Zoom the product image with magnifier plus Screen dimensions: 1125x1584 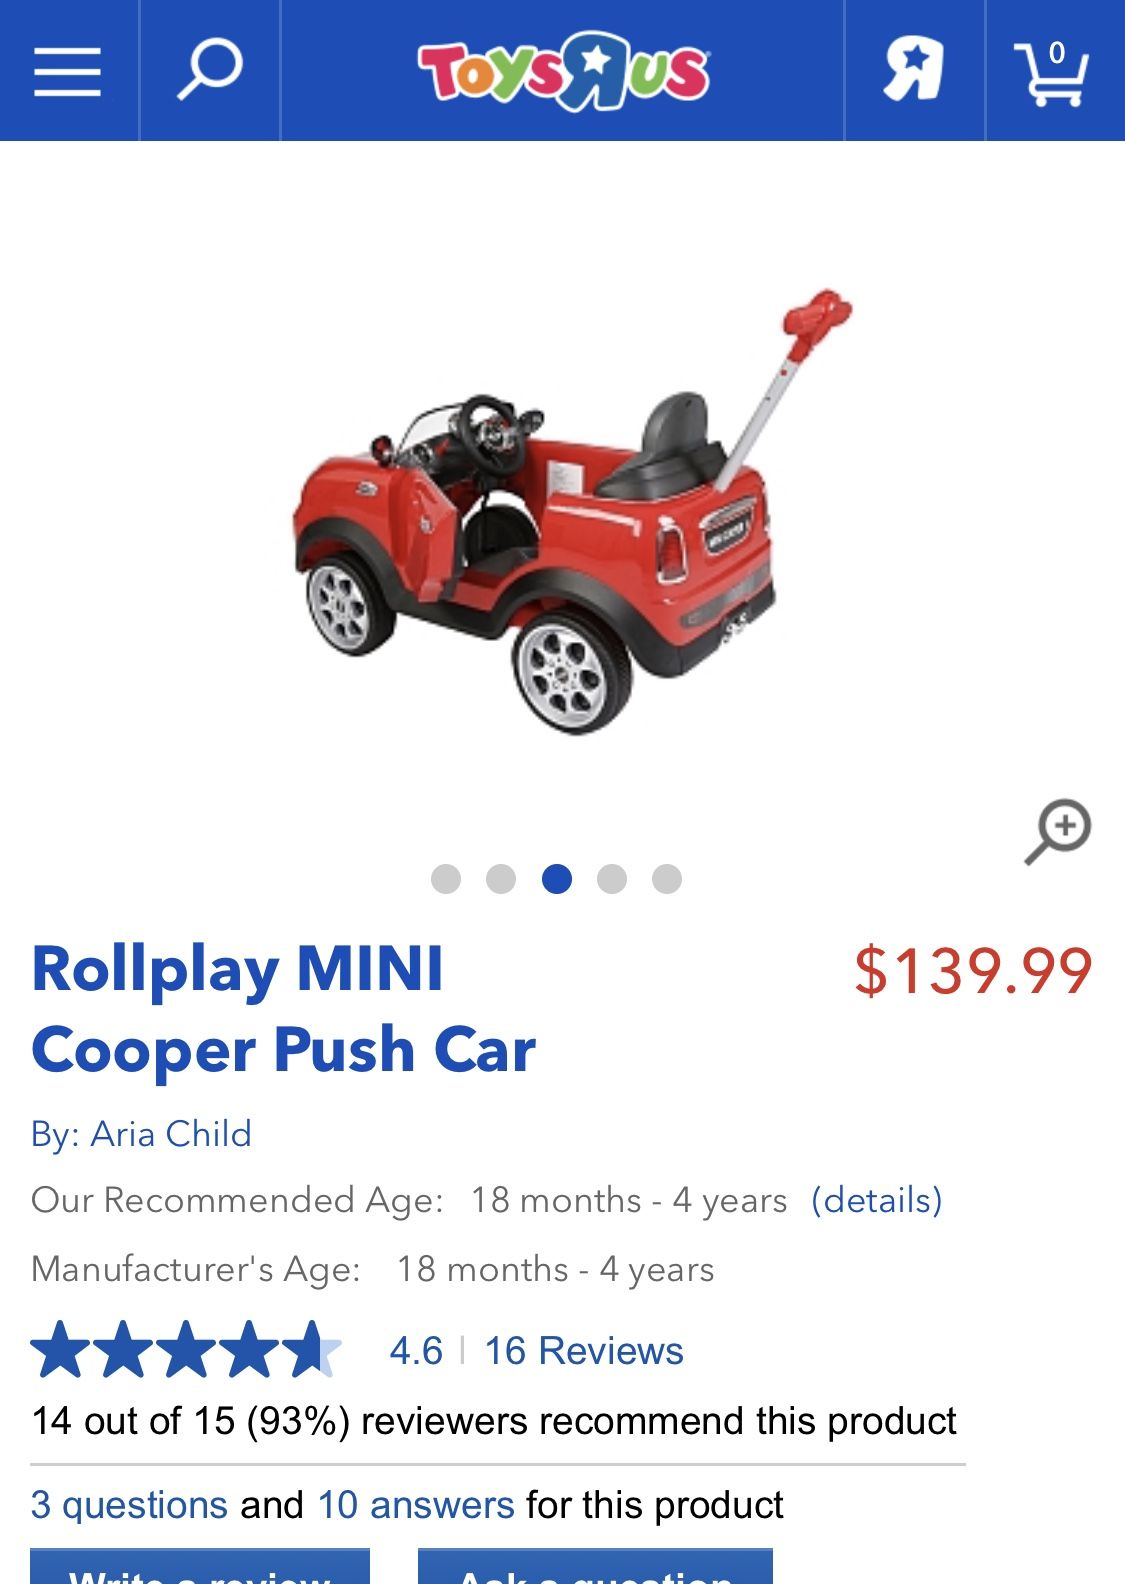coord(1058,832)
